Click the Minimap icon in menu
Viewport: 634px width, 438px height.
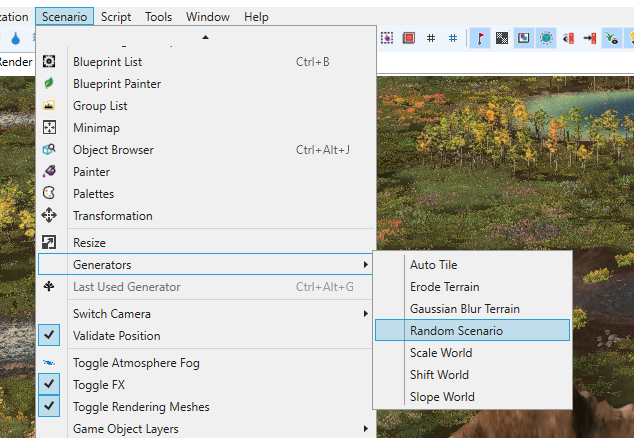[x=49, y=127]
